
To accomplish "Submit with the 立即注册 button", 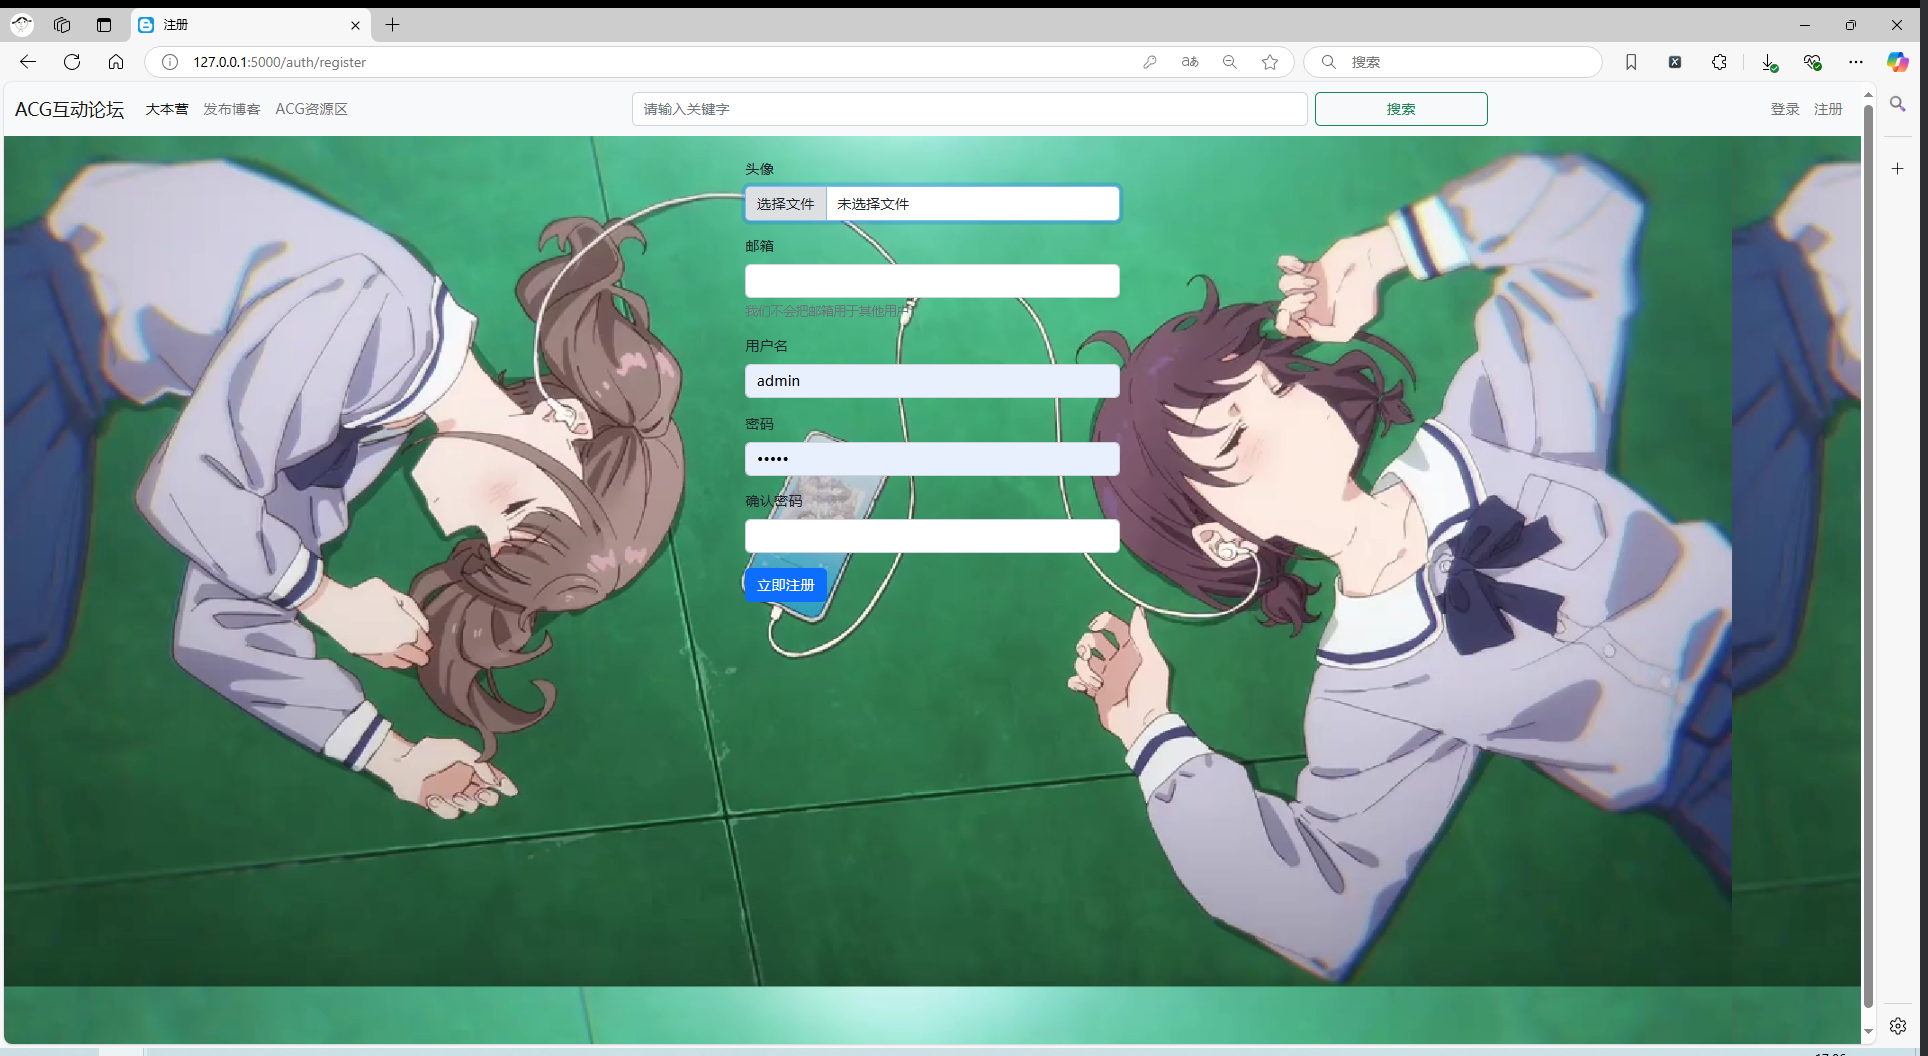I will pyautogui.click(x=786, y=585).
